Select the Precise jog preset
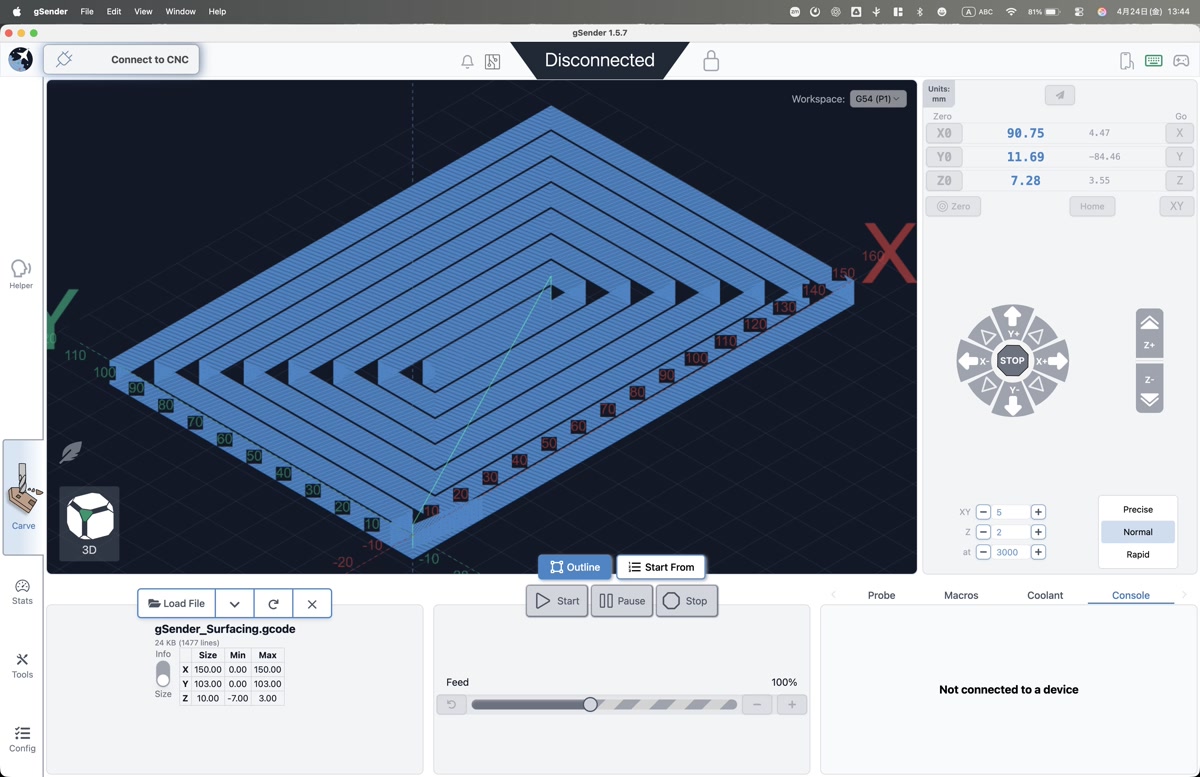The height and width of the screenshot is (777, 1200). [1138, 510]
